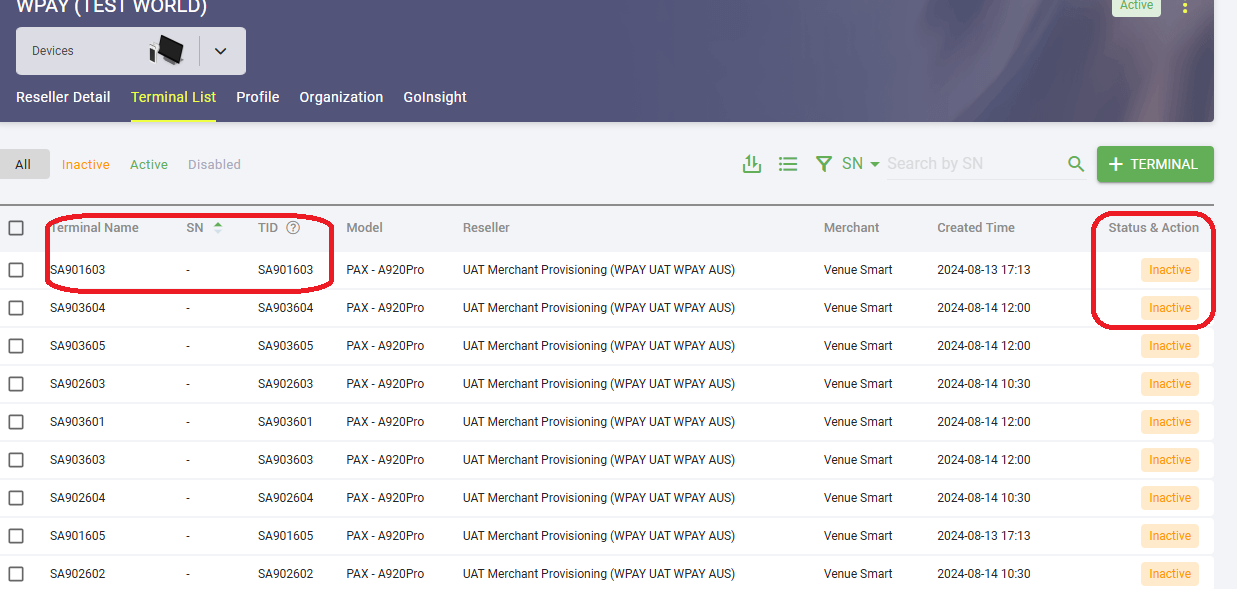Expand the Devices dropdown chevron
Viewport: 1237px width, 589px height.
click(221, 51)
